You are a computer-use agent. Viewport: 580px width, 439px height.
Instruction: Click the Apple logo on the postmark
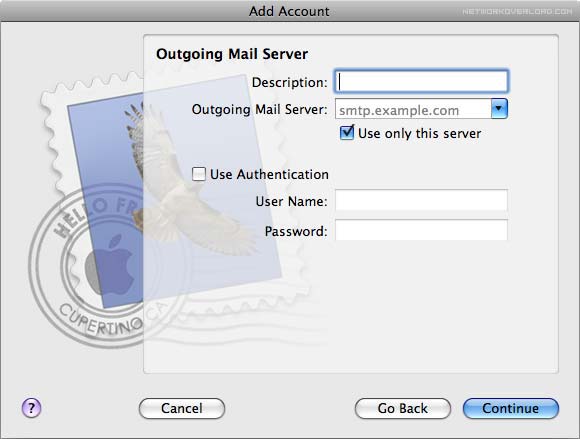(x=109, y=264)
